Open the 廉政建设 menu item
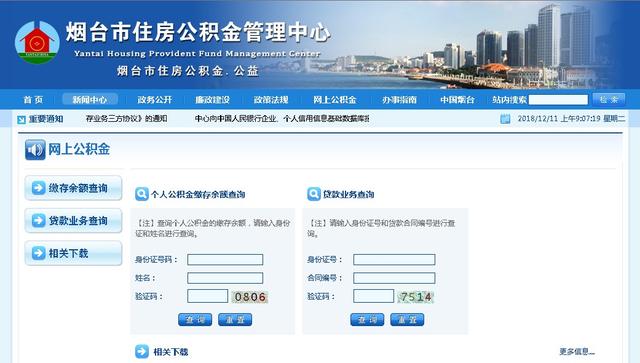 click(212, 100)
